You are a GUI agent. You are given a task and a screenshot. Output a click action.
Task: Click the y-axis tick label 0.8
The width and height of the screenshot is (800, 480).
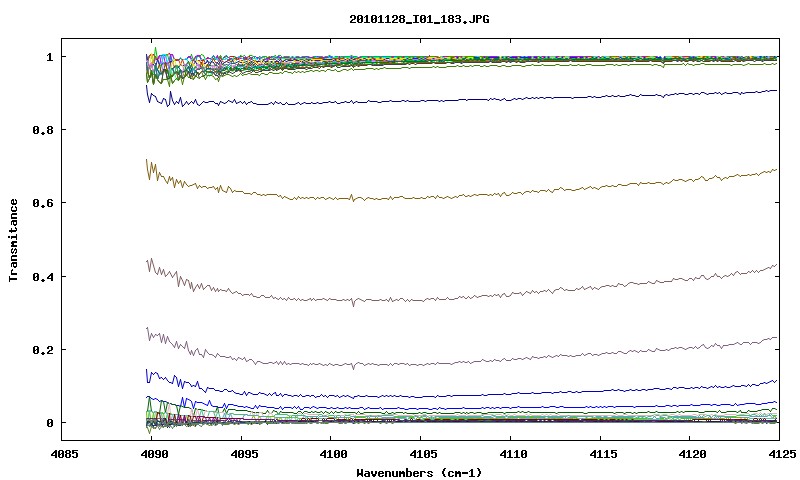point(43,130)
